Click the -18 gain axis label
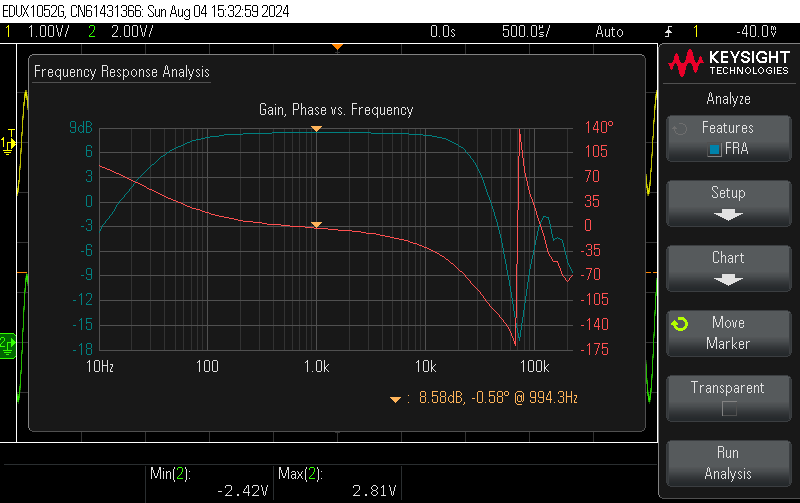 click(83, 349)
